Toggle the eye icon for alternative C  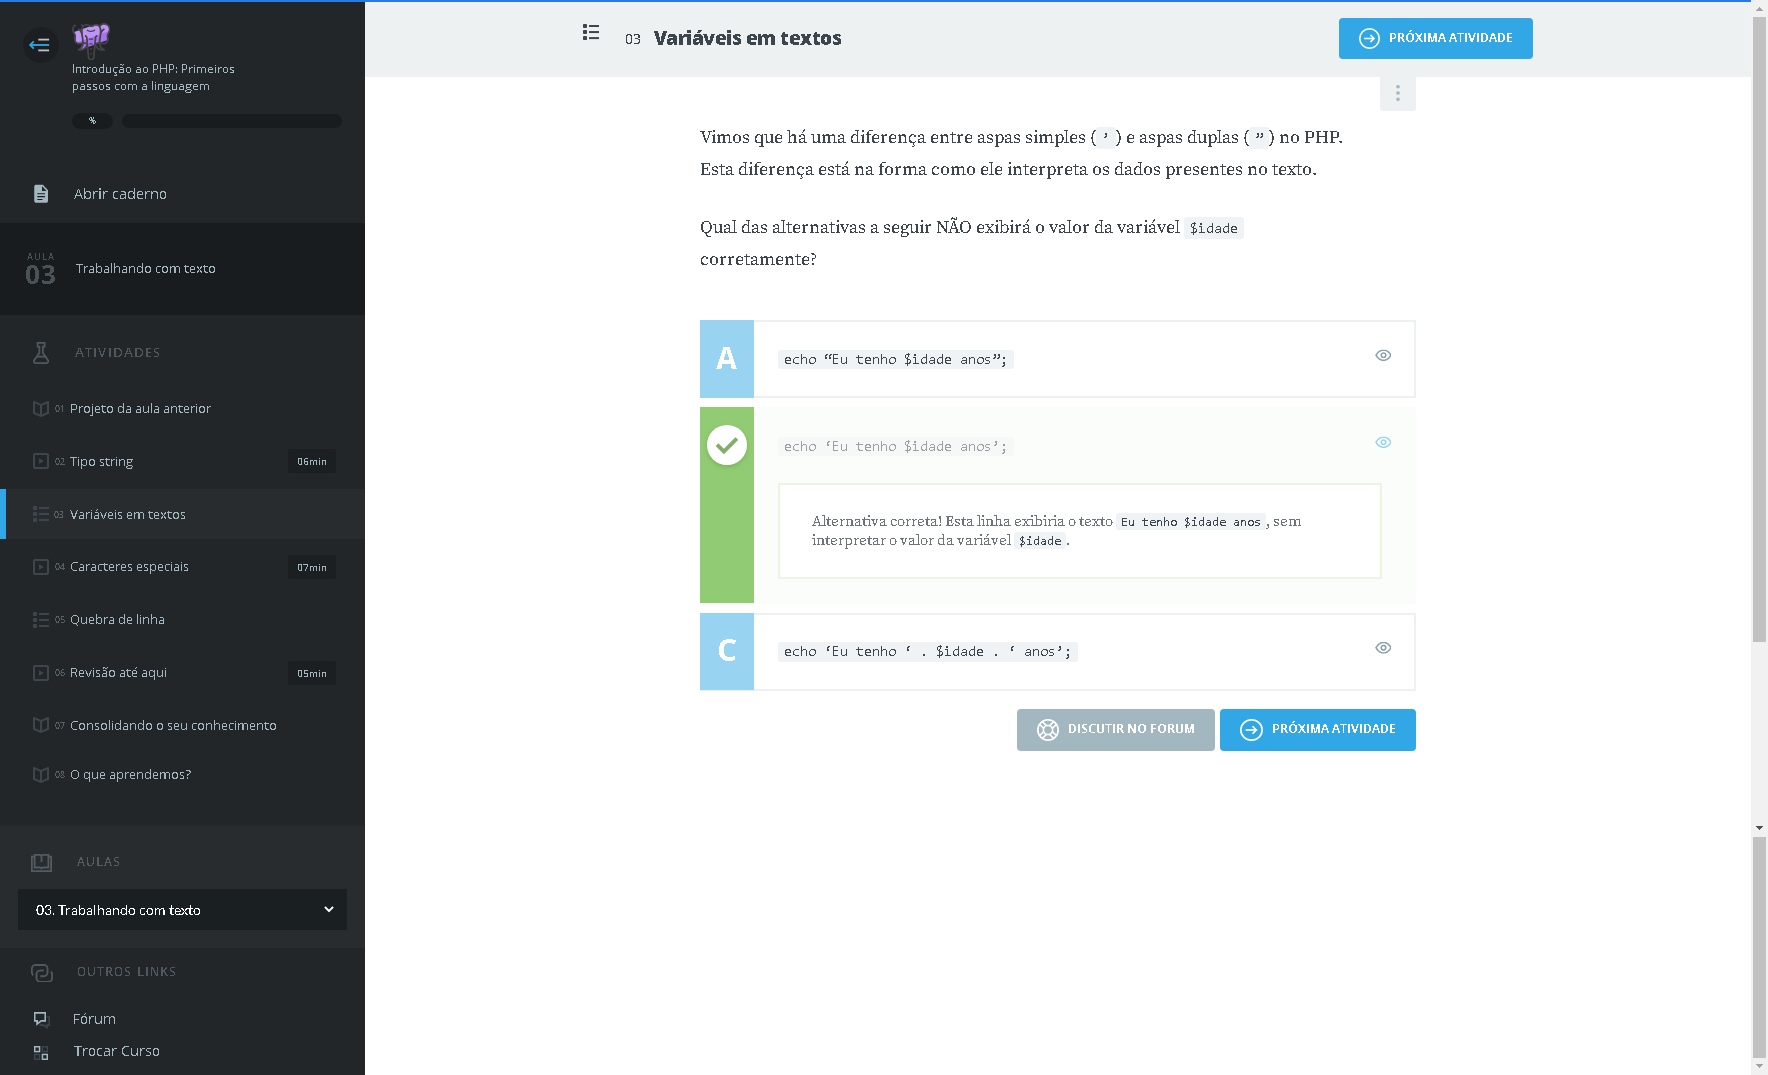tap(1383, 648)
